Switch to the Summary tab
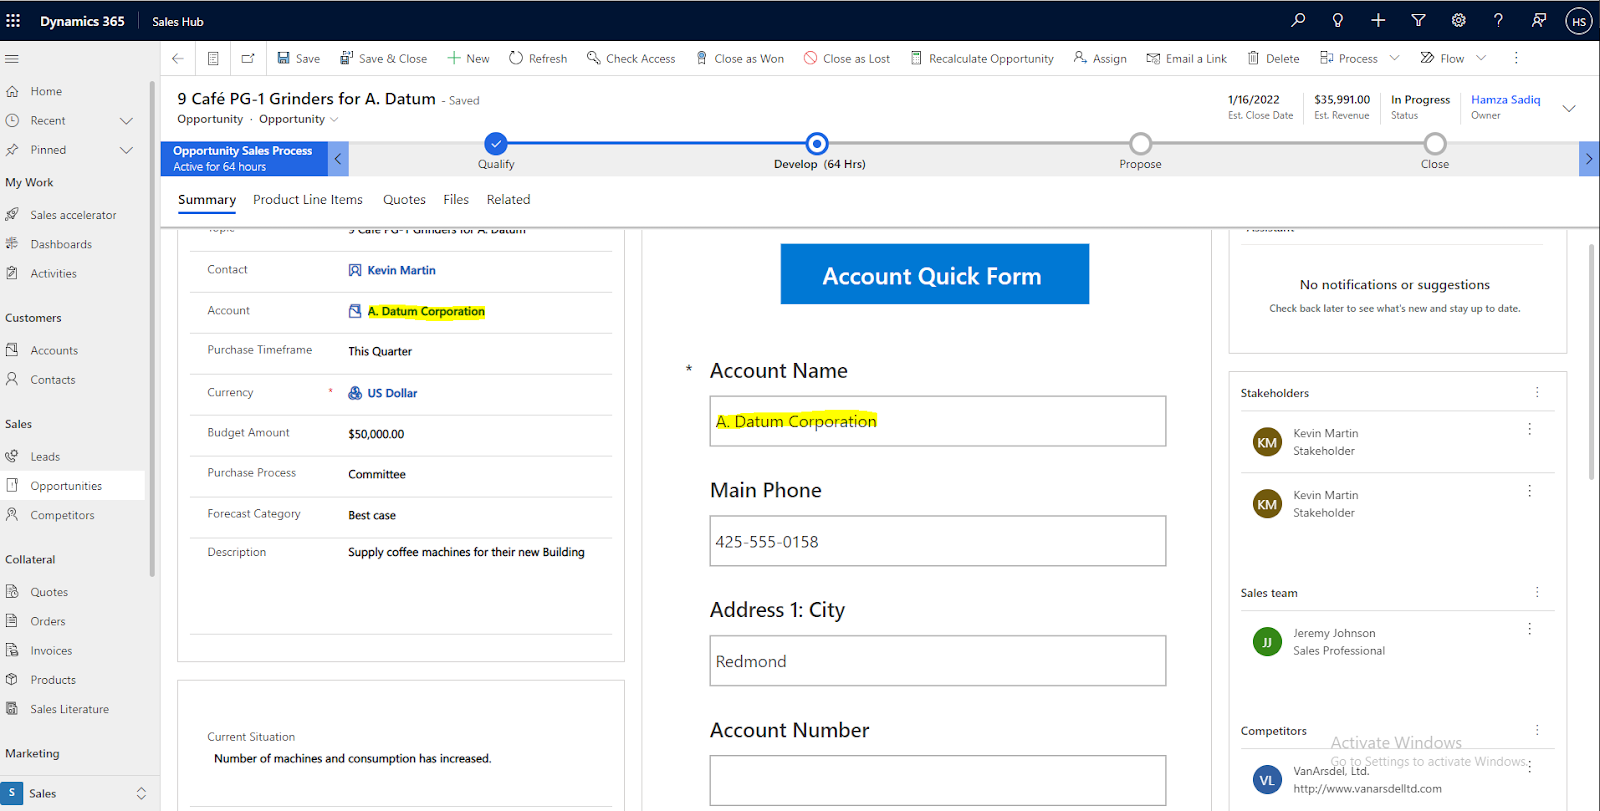The height and width of the screenshot is (811, 1600). point(207,200)
